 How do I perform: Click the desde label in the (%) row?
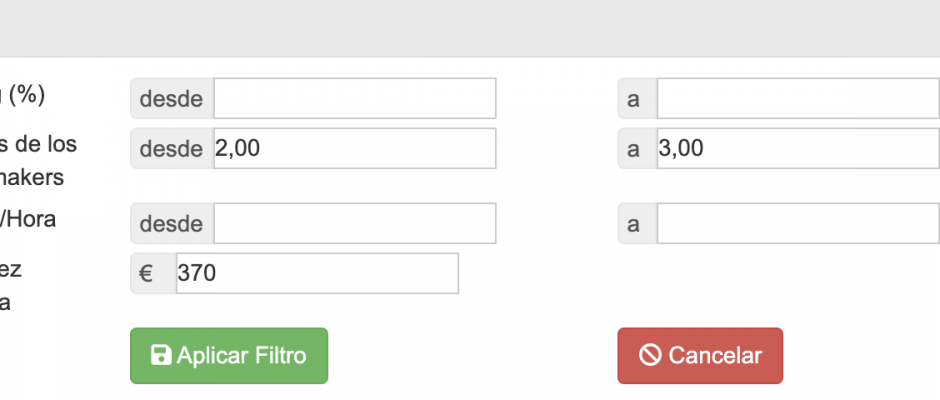coord(172,98)
